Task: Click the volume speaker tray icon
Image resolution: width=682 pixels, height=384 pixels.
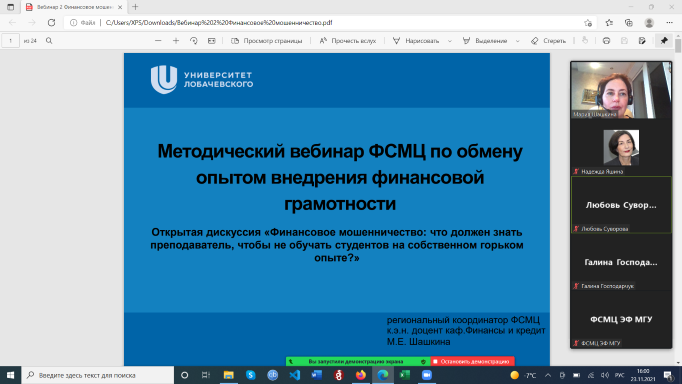Action: [x=605, y=375]
